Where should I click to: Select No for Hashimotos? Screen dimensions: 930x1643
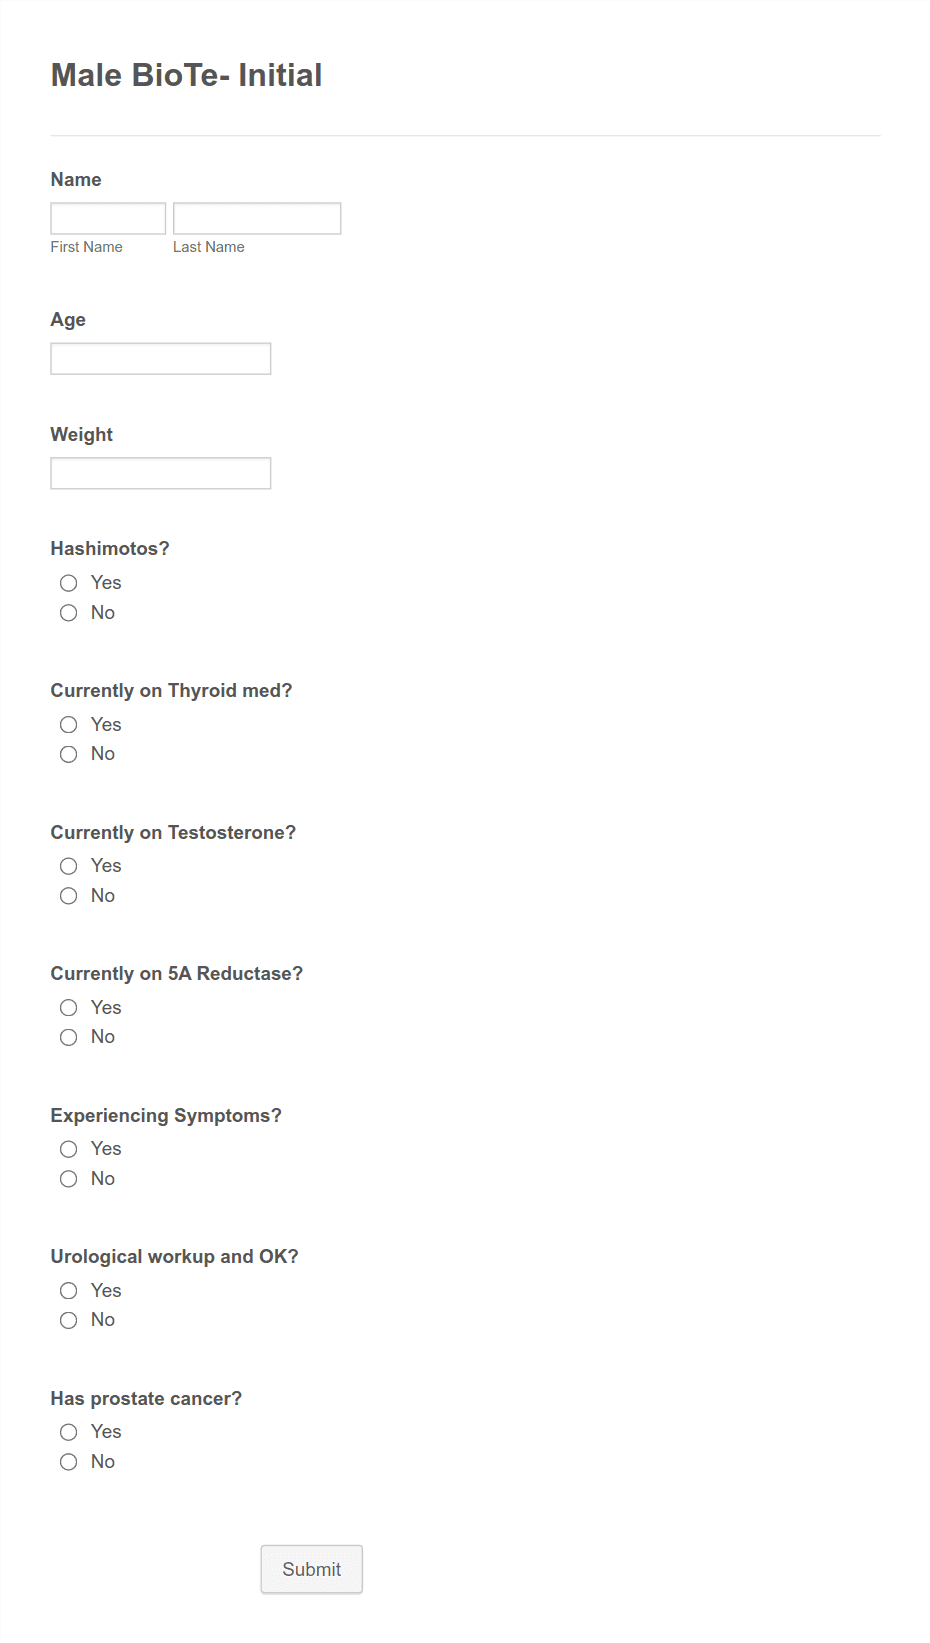pyautogui.click(x=68, y=613)
